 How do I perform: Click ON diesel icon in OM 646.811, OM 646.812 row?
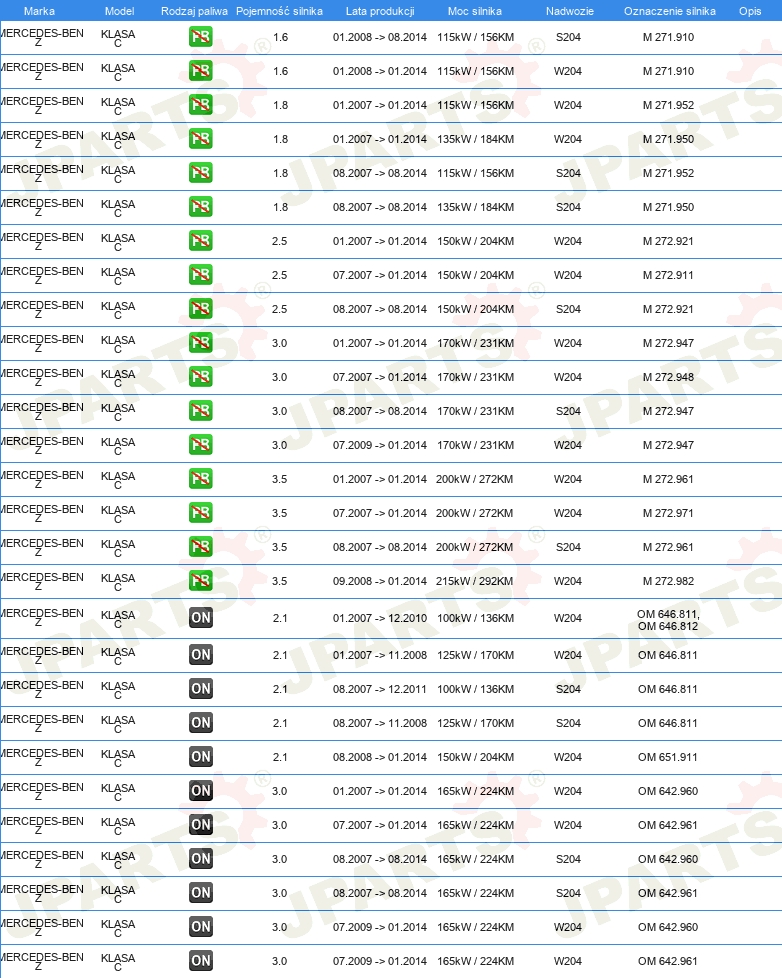[201, 618]
